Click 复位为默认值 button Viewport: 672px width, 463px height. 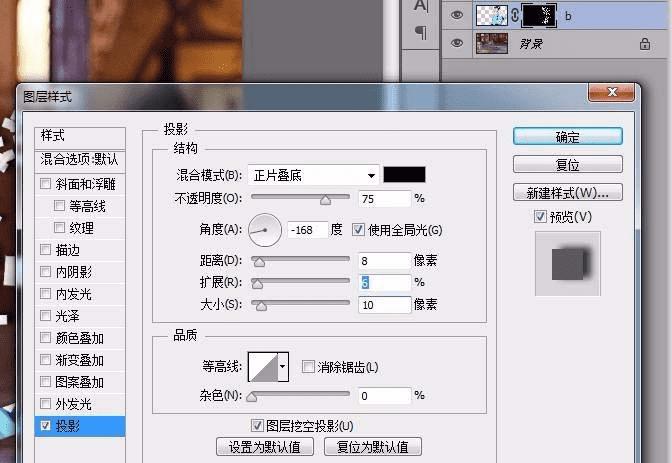click(x=373, y=447)
